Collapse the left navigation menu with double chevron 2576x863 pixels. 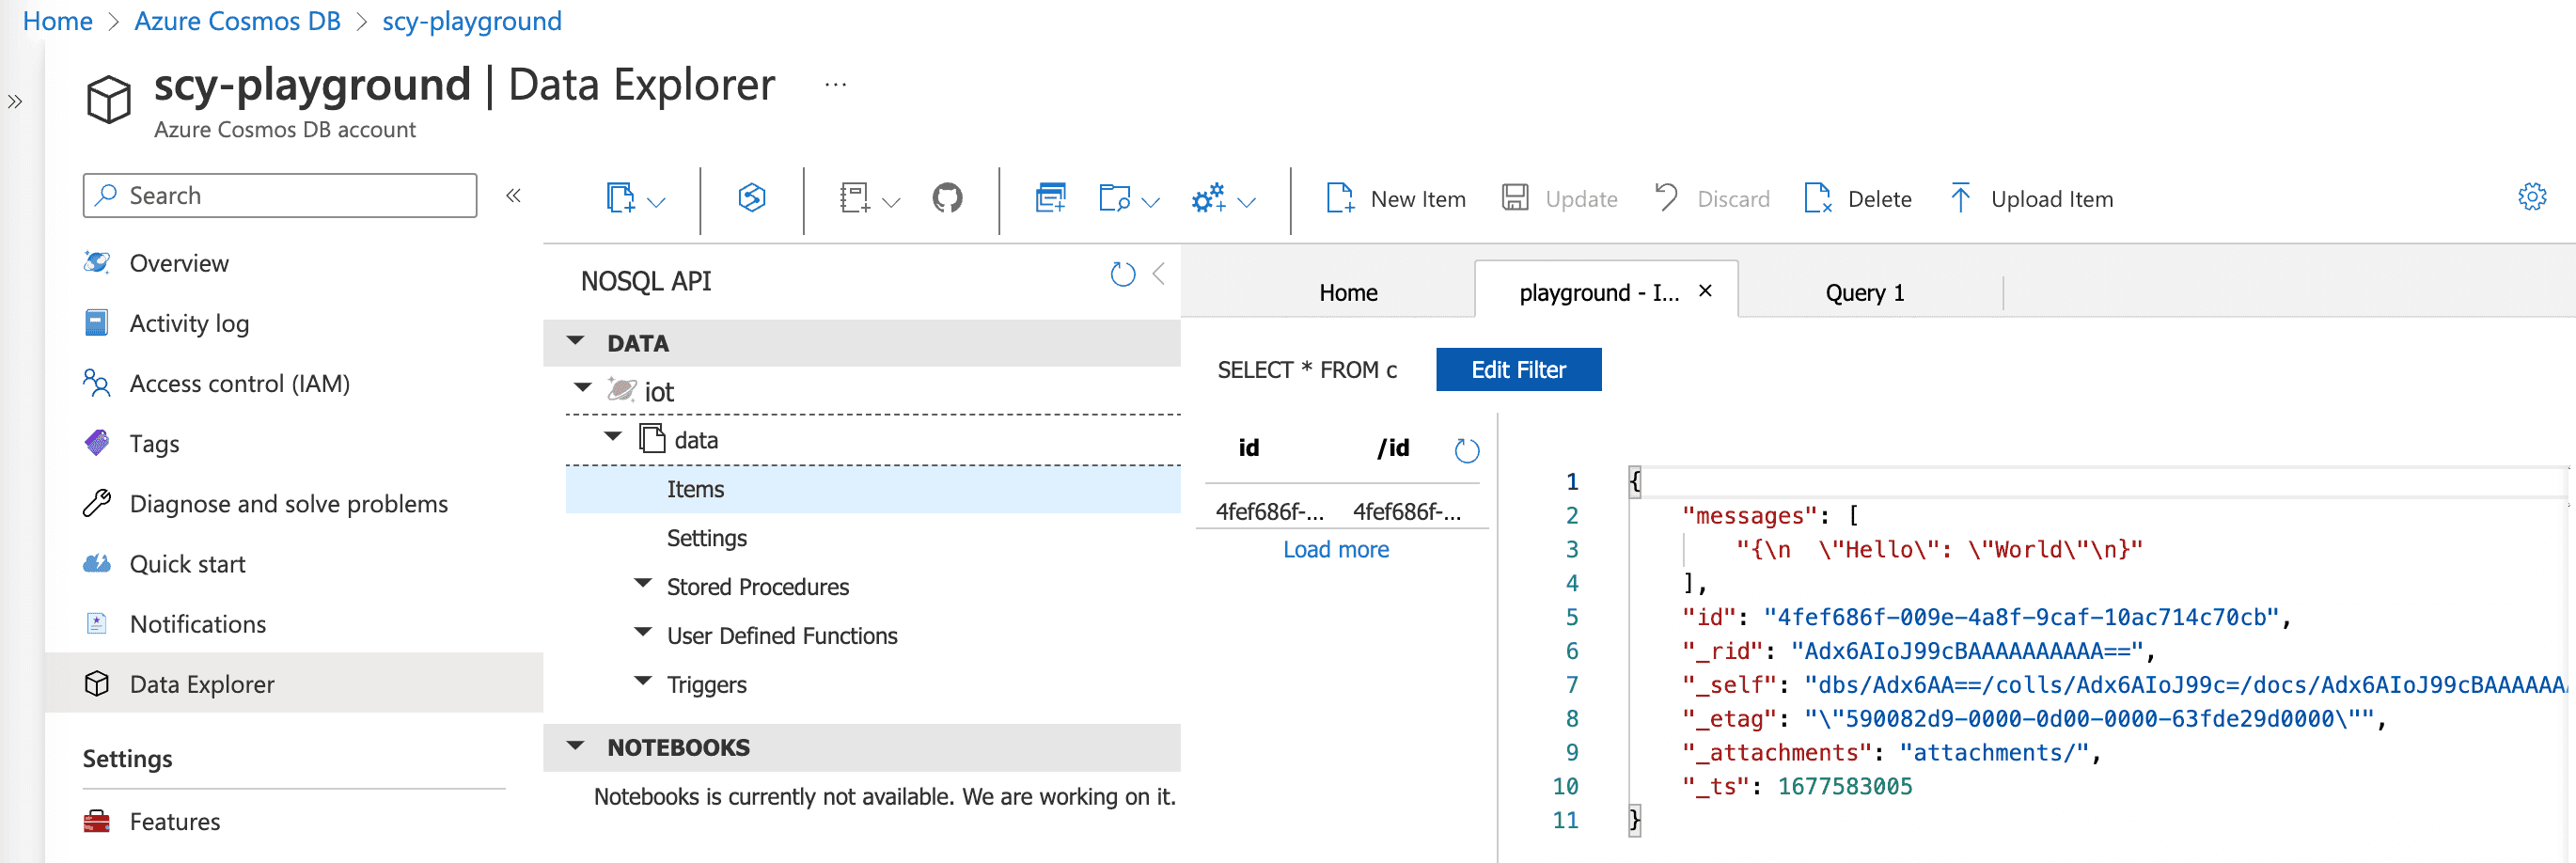[x=513, y=196]
